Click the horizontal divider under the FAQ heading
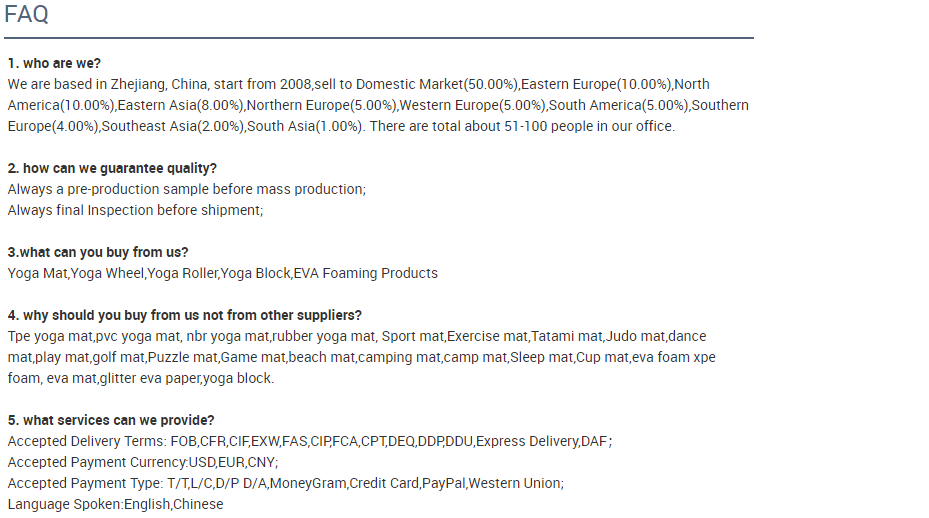 coord(379,38)
